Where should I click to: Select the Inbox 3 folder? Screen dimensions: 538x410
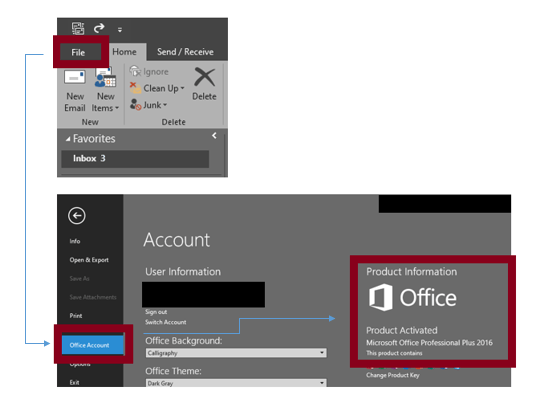pyautogui.click(x=135, y=159)
